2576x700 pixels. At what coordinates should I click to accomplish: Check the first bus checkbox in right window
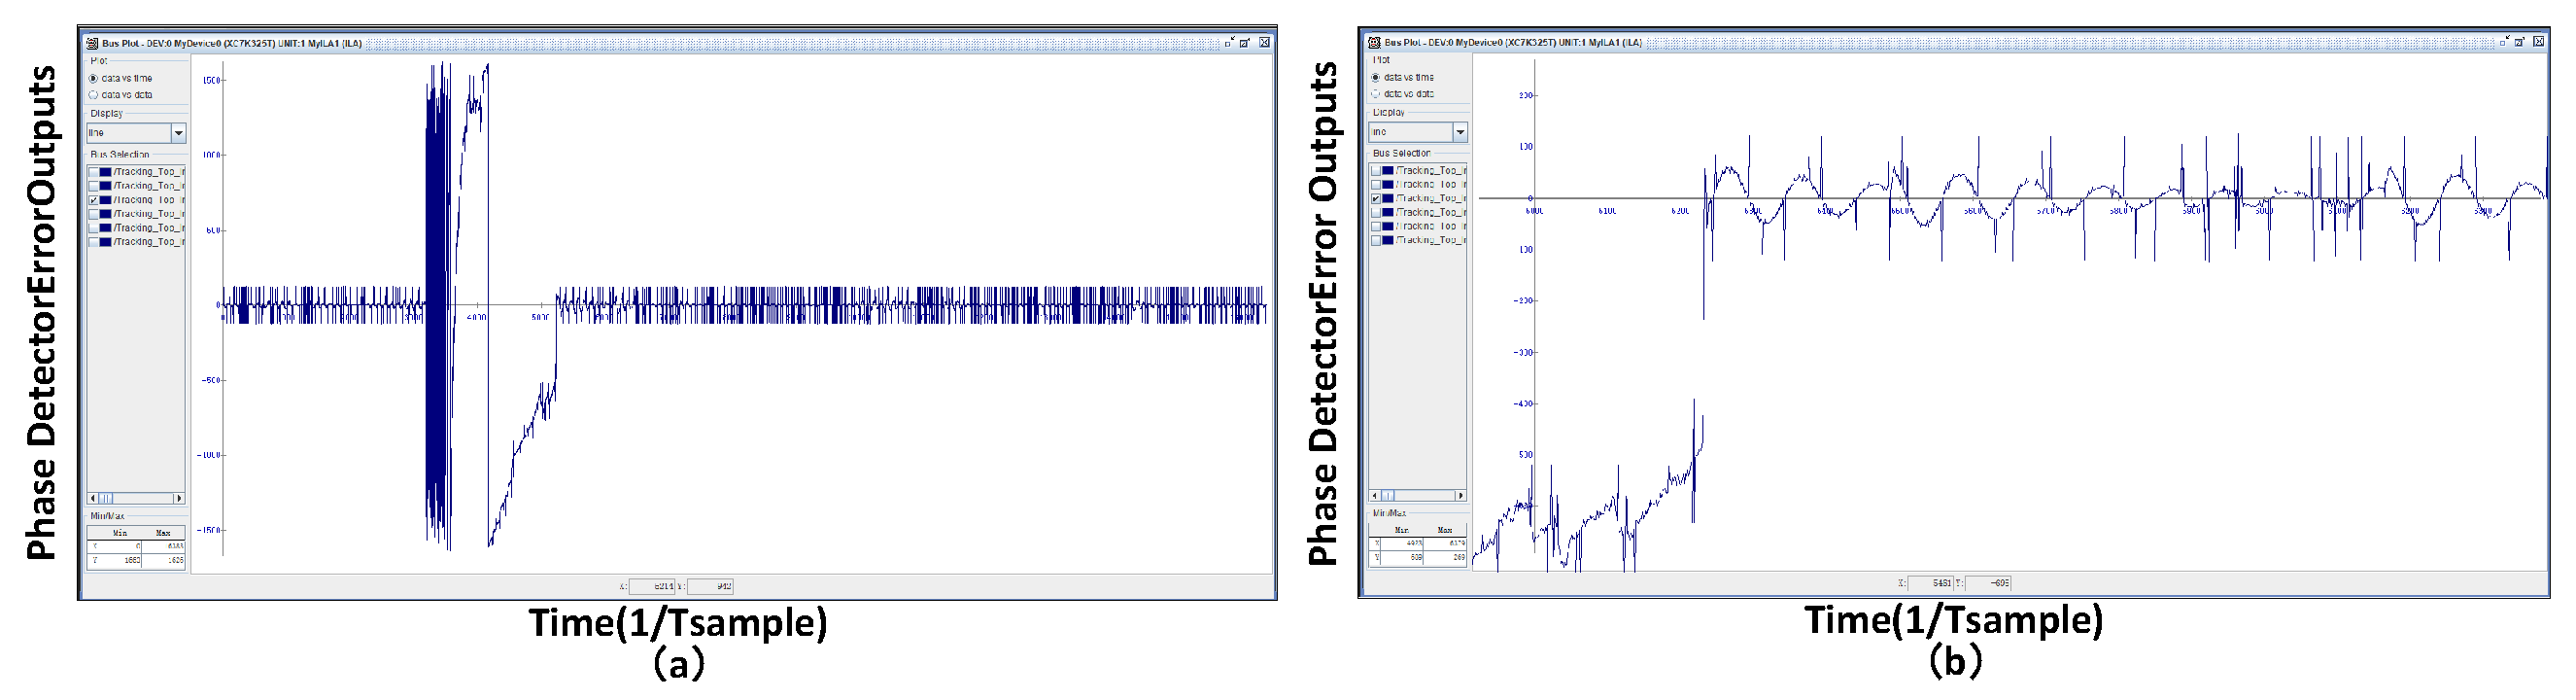[1376, 171]
